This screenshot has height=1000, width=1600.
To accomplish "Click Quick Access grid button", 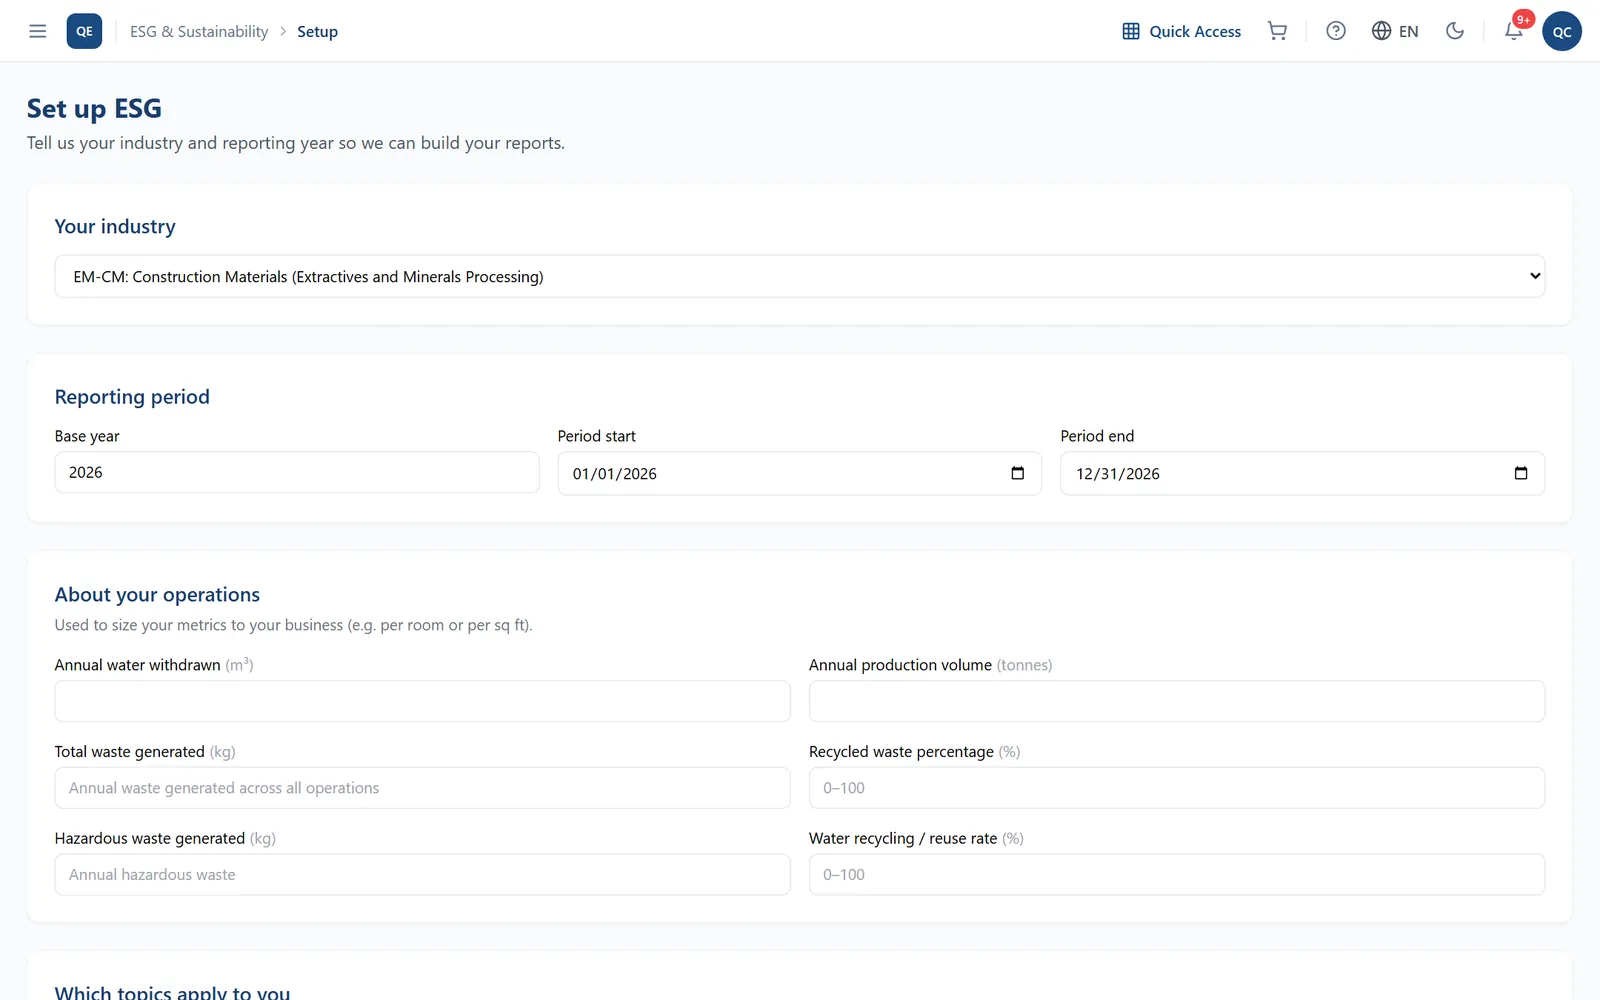I will [1181, 31].
